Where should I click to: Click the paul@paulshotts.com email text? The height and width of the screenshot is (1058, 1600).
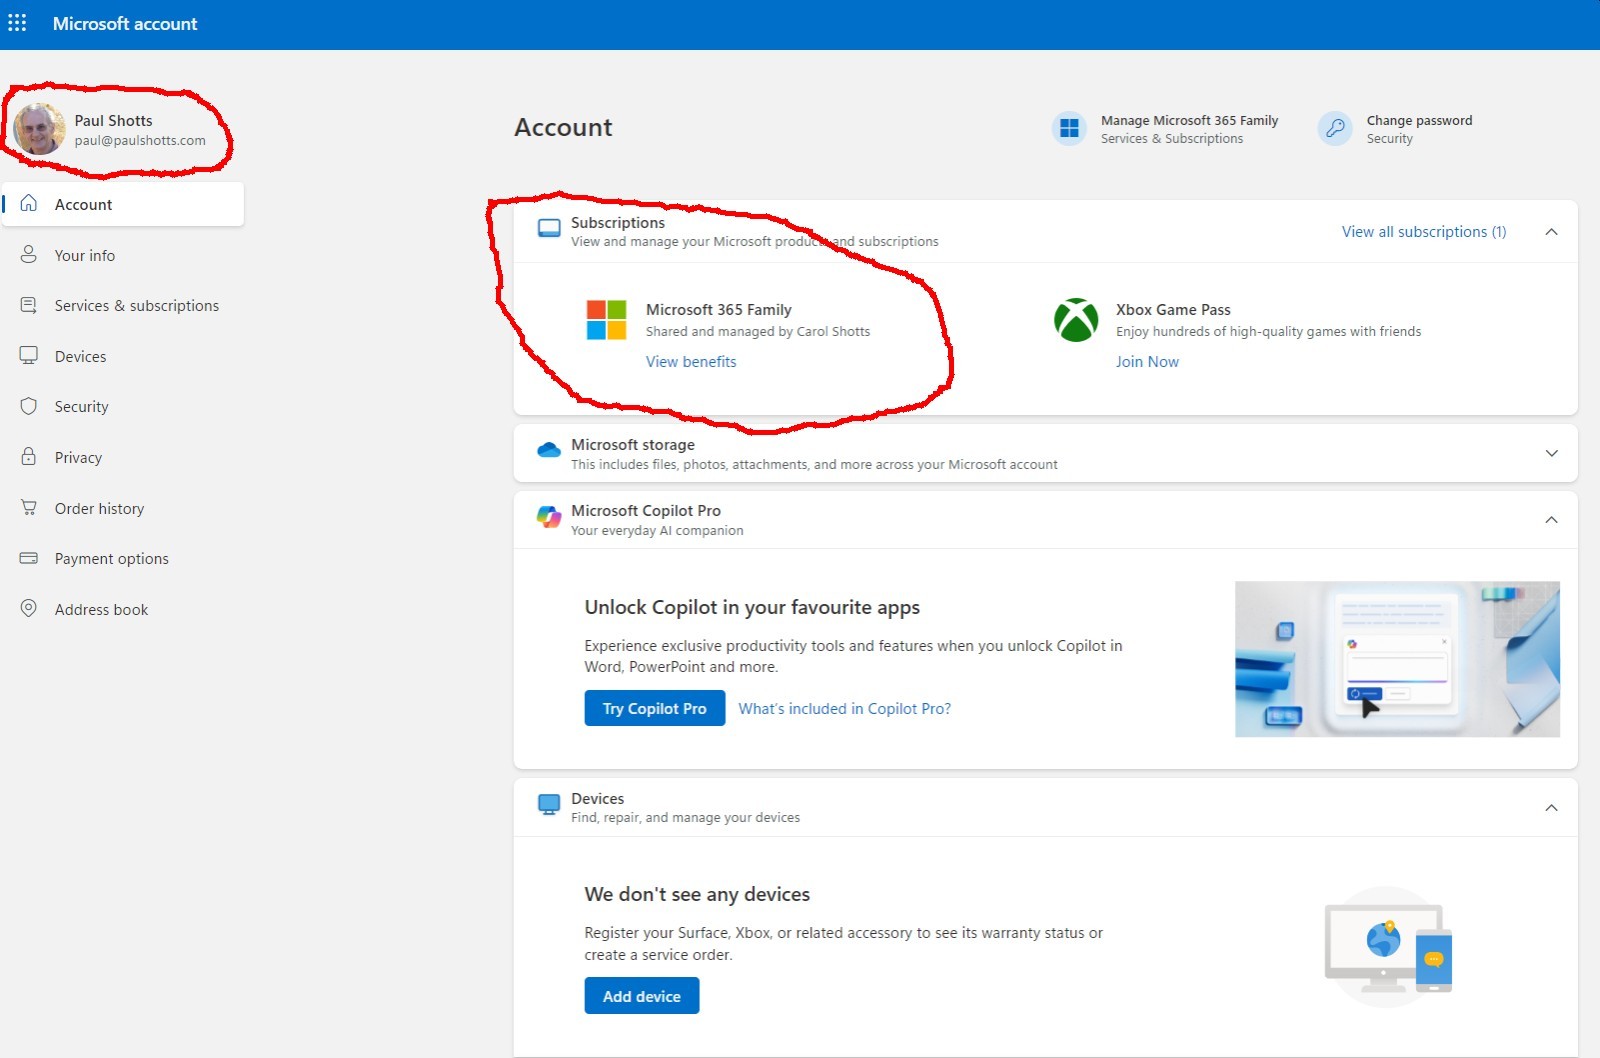140,141
